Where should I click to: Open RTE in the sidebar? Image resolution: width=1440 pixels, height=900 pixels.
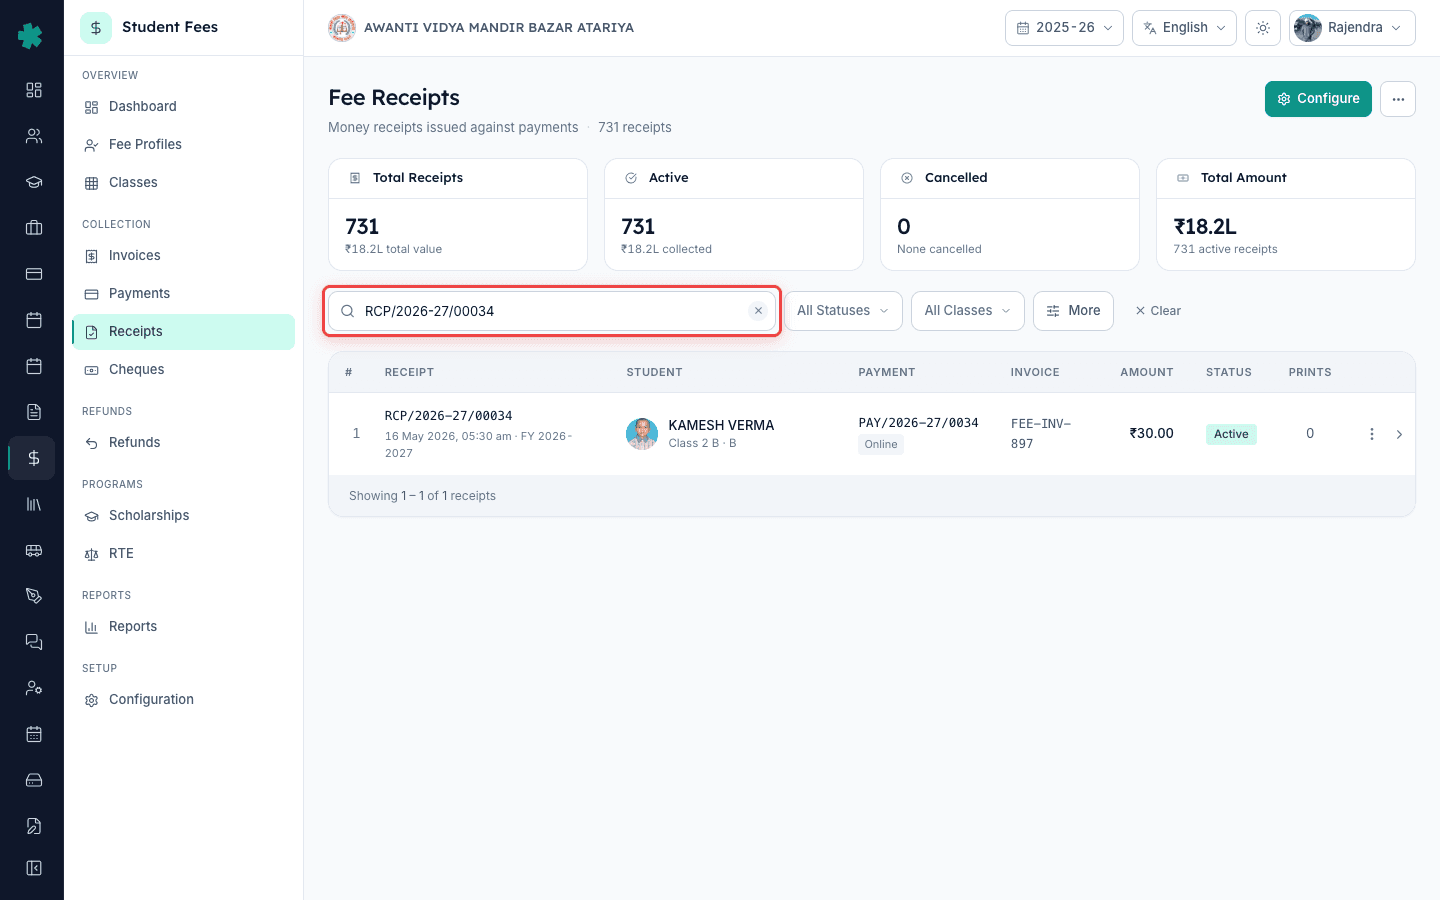pyautogui.click(x=184, y=554)
